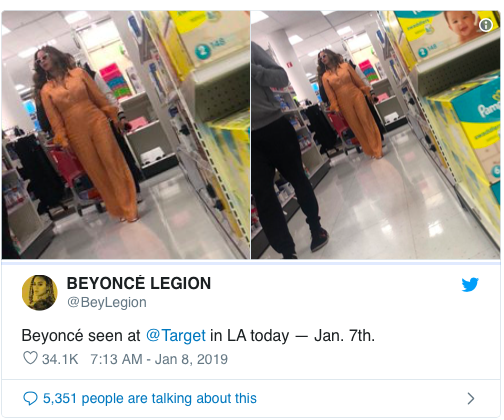Open the @BeyLegion handle link
Image resolution: width=504 pixels, height=420 pixels.
coord(107,302)
